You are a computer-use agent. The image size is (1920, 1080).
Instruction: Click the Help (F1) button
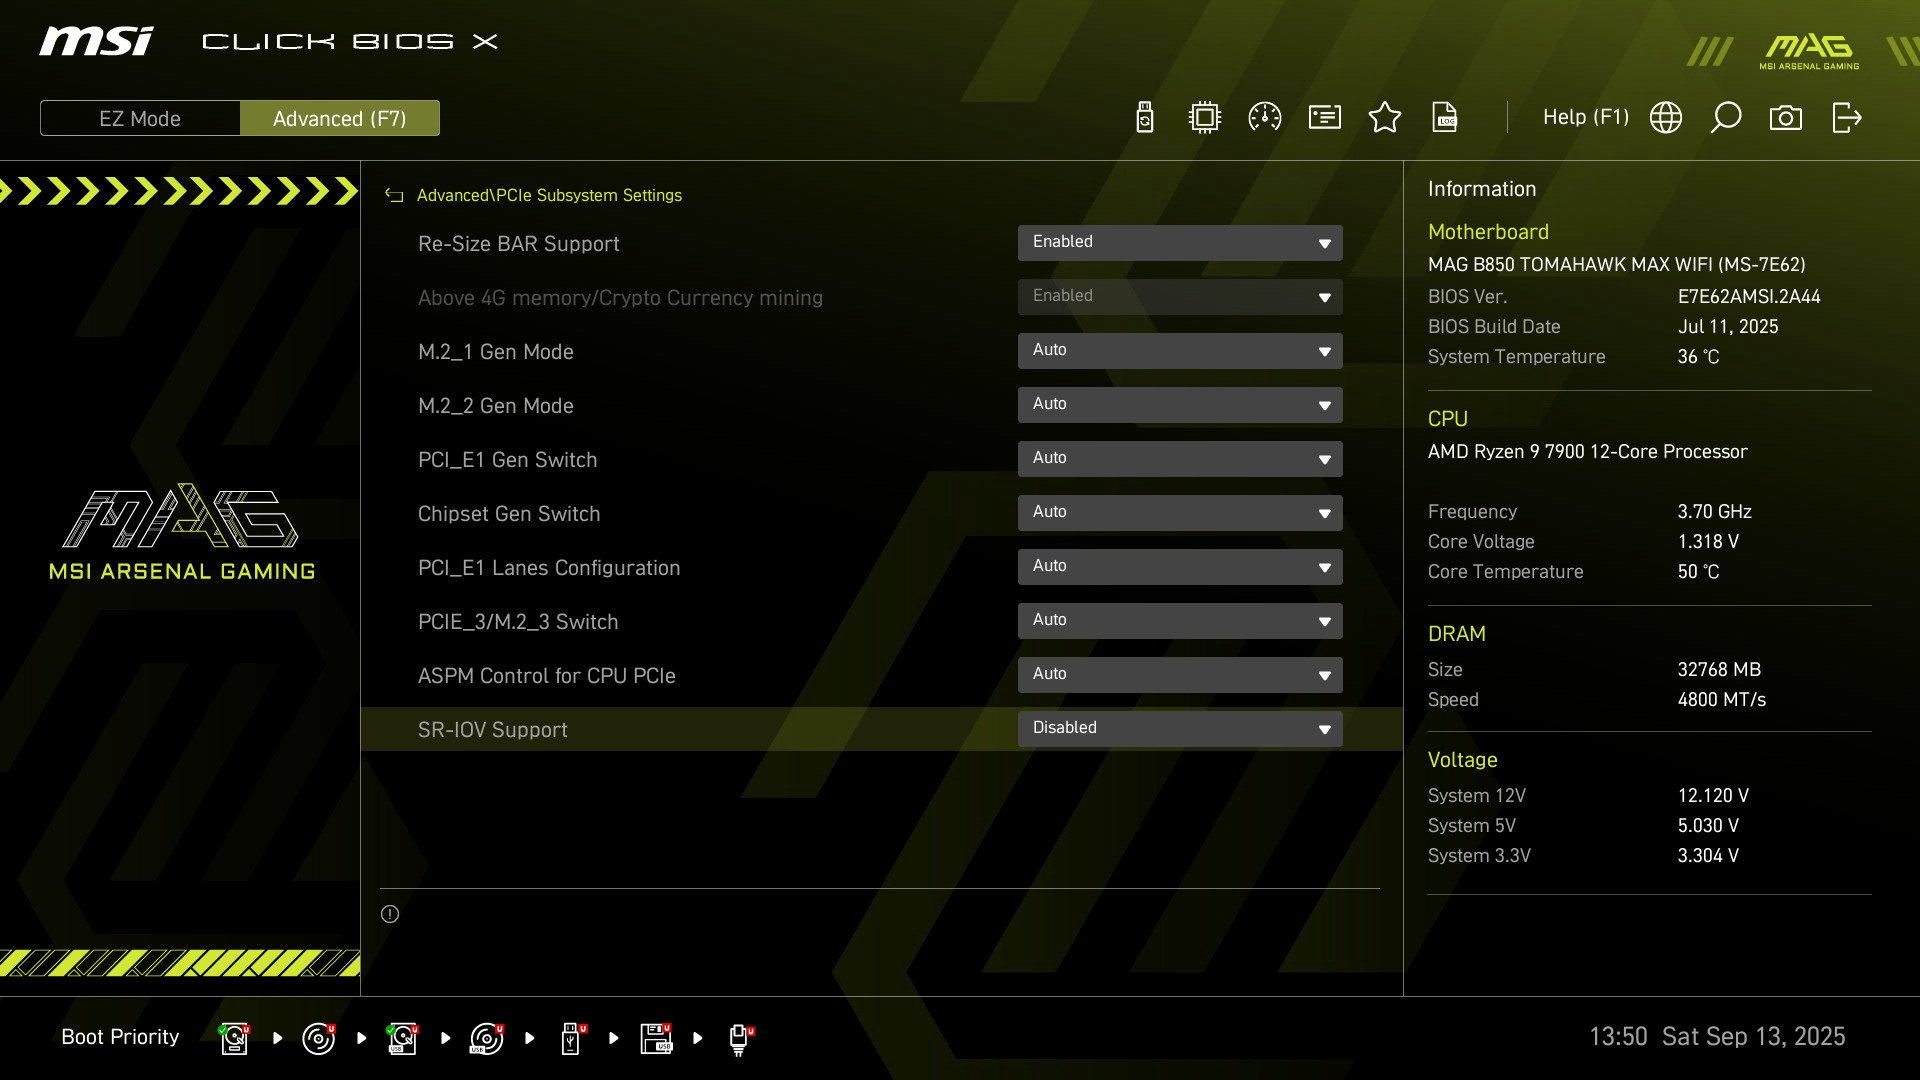pyautogui.click(x=1585, y=118)
